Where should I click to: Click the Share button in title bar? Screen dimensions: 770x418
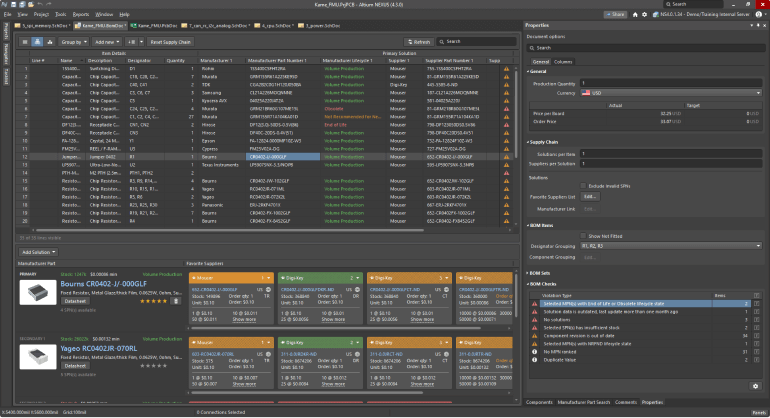[x=615, y=15]
